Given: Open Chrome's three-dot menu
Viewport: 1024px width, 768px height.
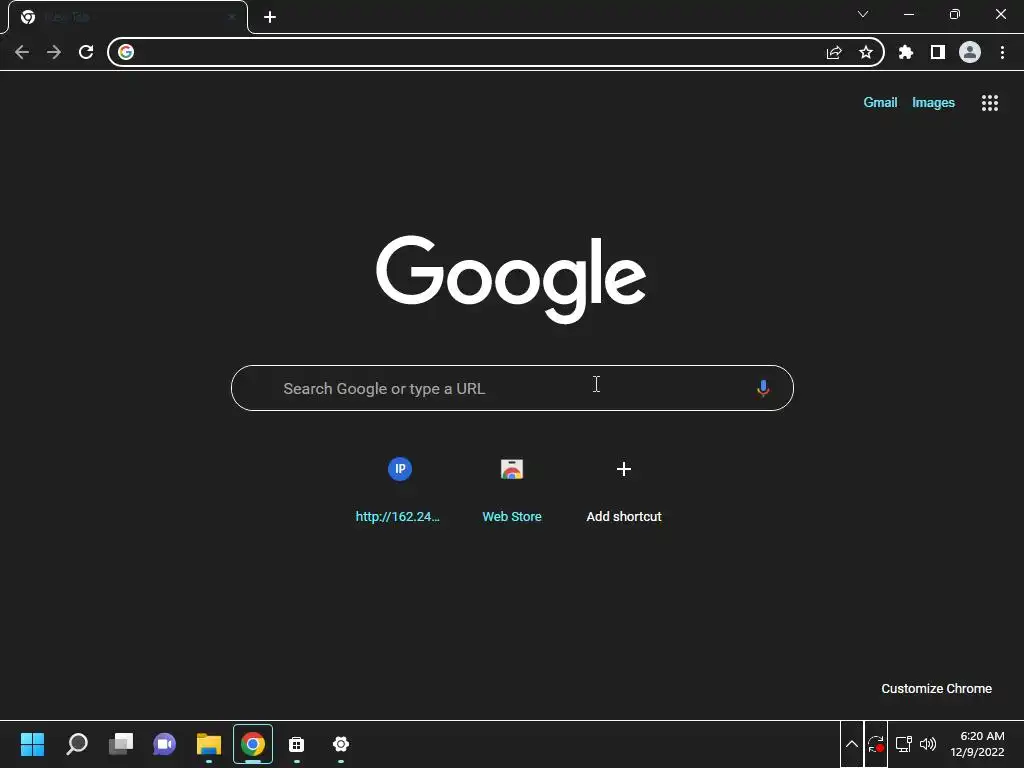Looking at the screenshot, I should pyautogui.click(x=1002, y=52).
